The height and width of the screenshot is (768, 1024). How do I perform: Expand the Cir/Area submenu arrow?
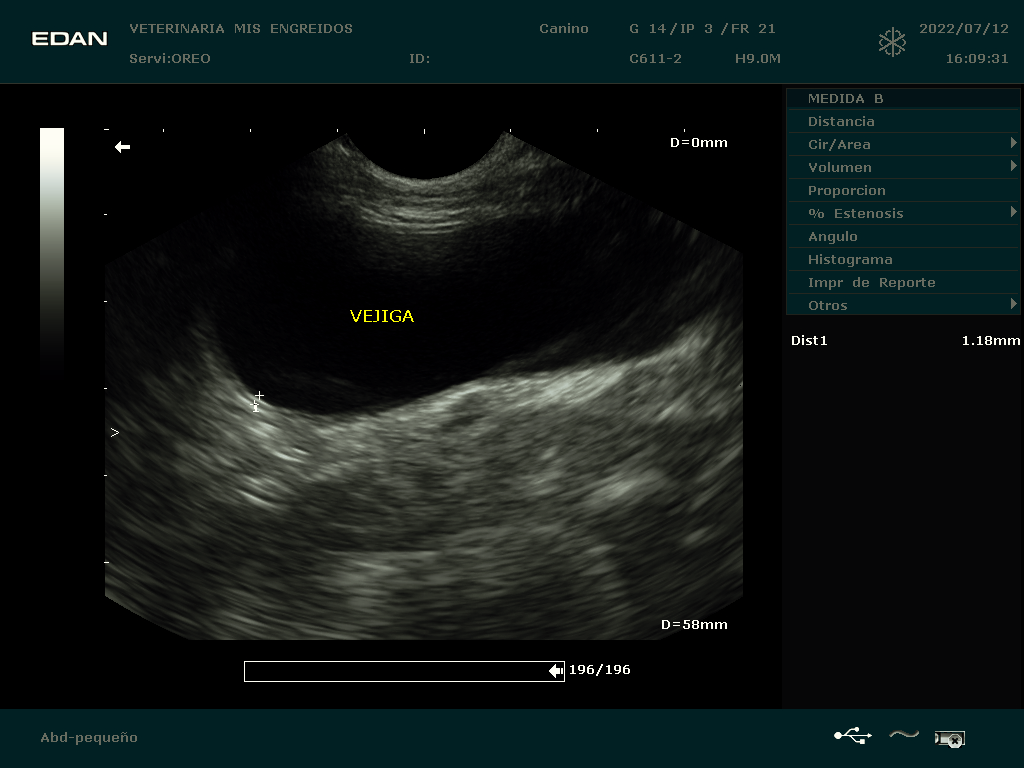click(1013, 144)
